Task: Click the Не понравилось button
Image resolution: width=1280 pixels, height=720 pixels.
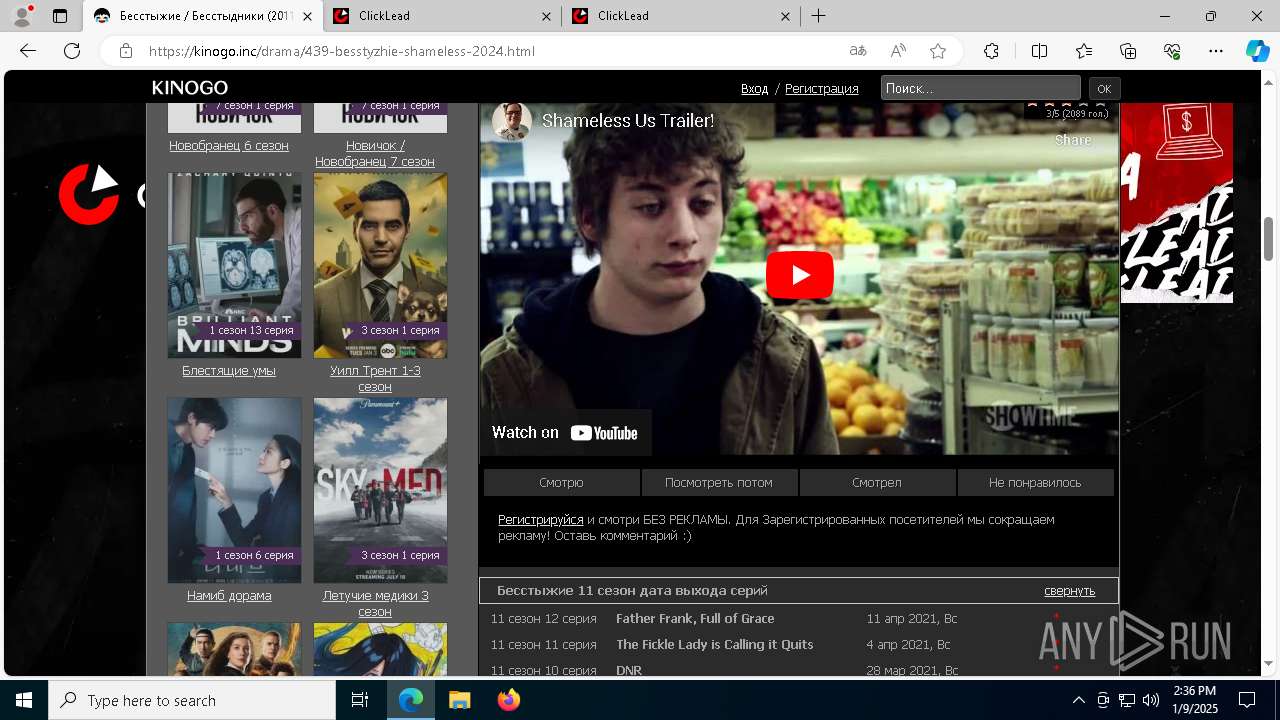Action: tap(1035, 482)
